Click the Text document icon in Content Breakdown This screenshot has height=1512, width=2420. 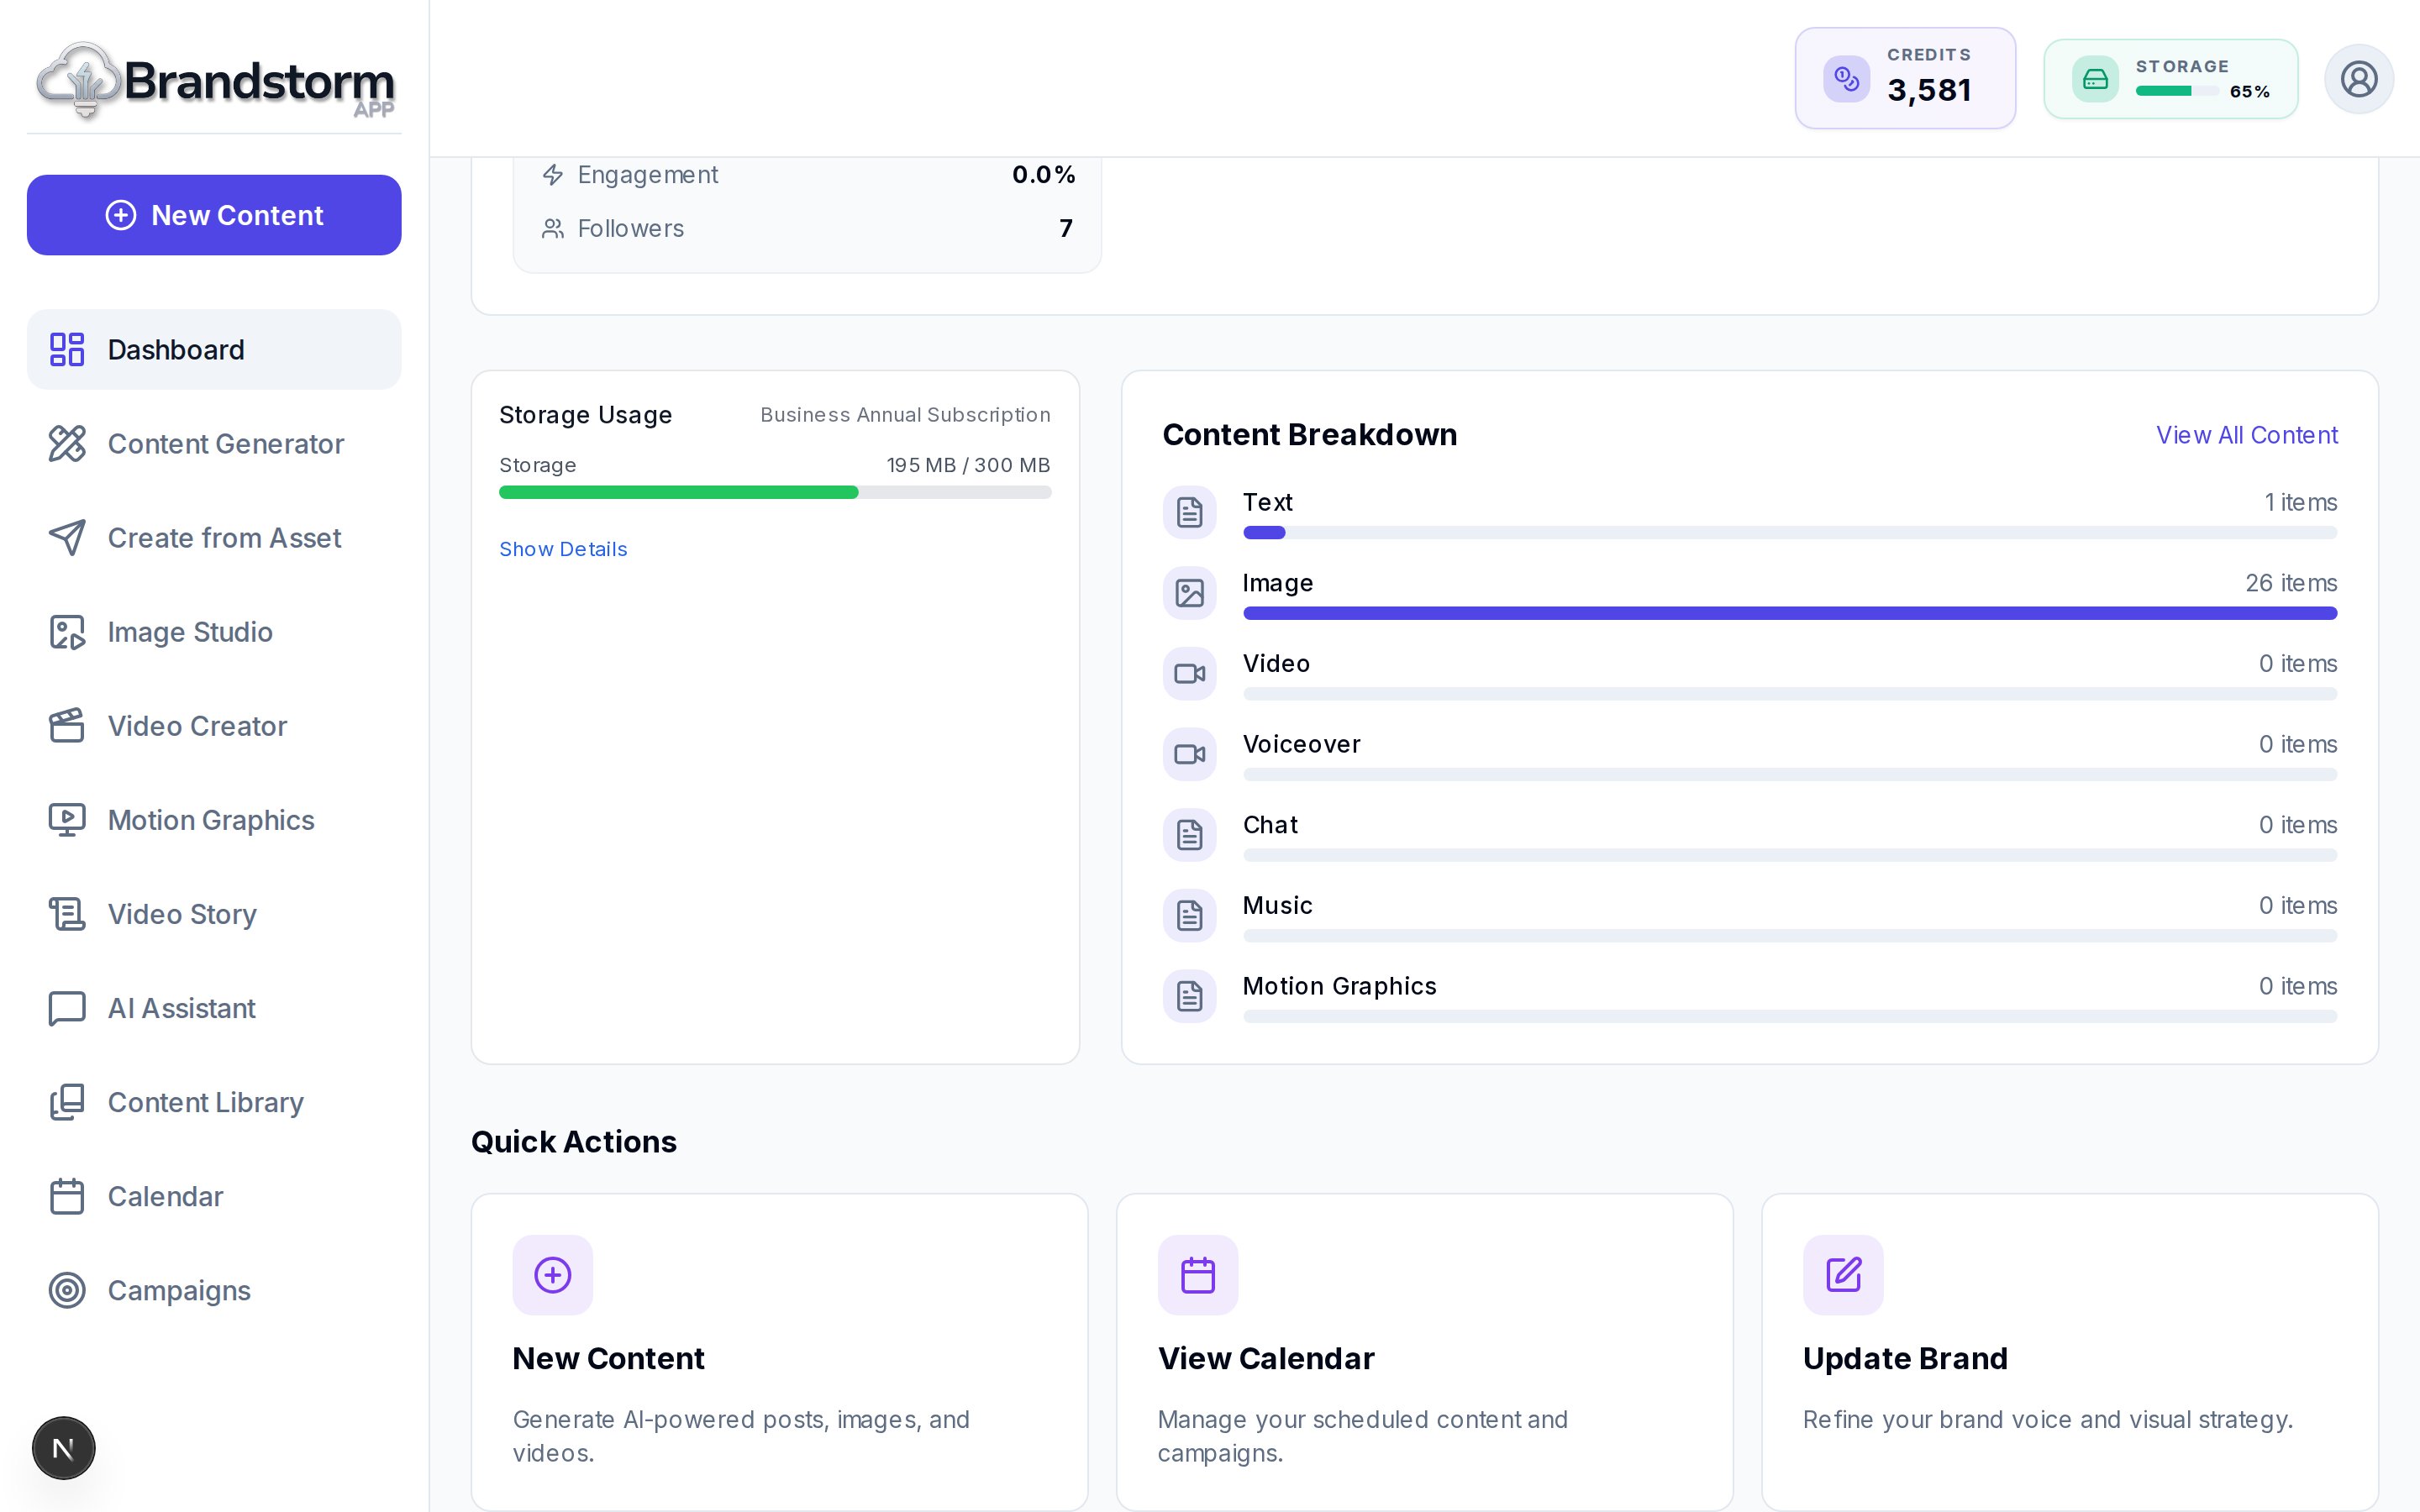pyautogui.click(x=1189, y=513)
